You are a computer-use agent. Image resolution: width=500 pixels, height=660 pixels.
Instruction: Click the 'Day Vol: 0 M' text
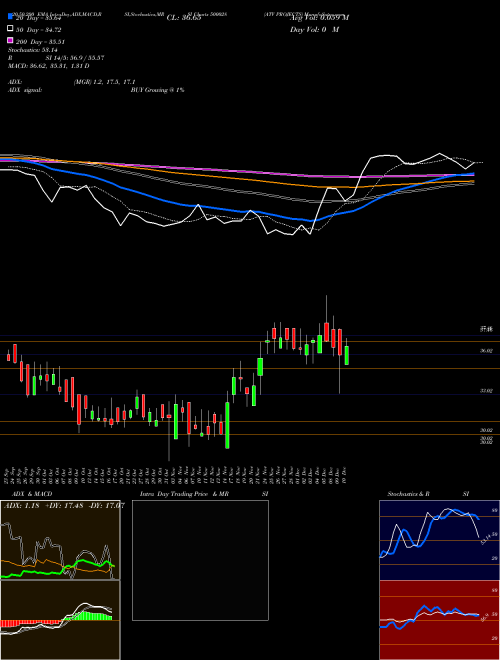314,30
